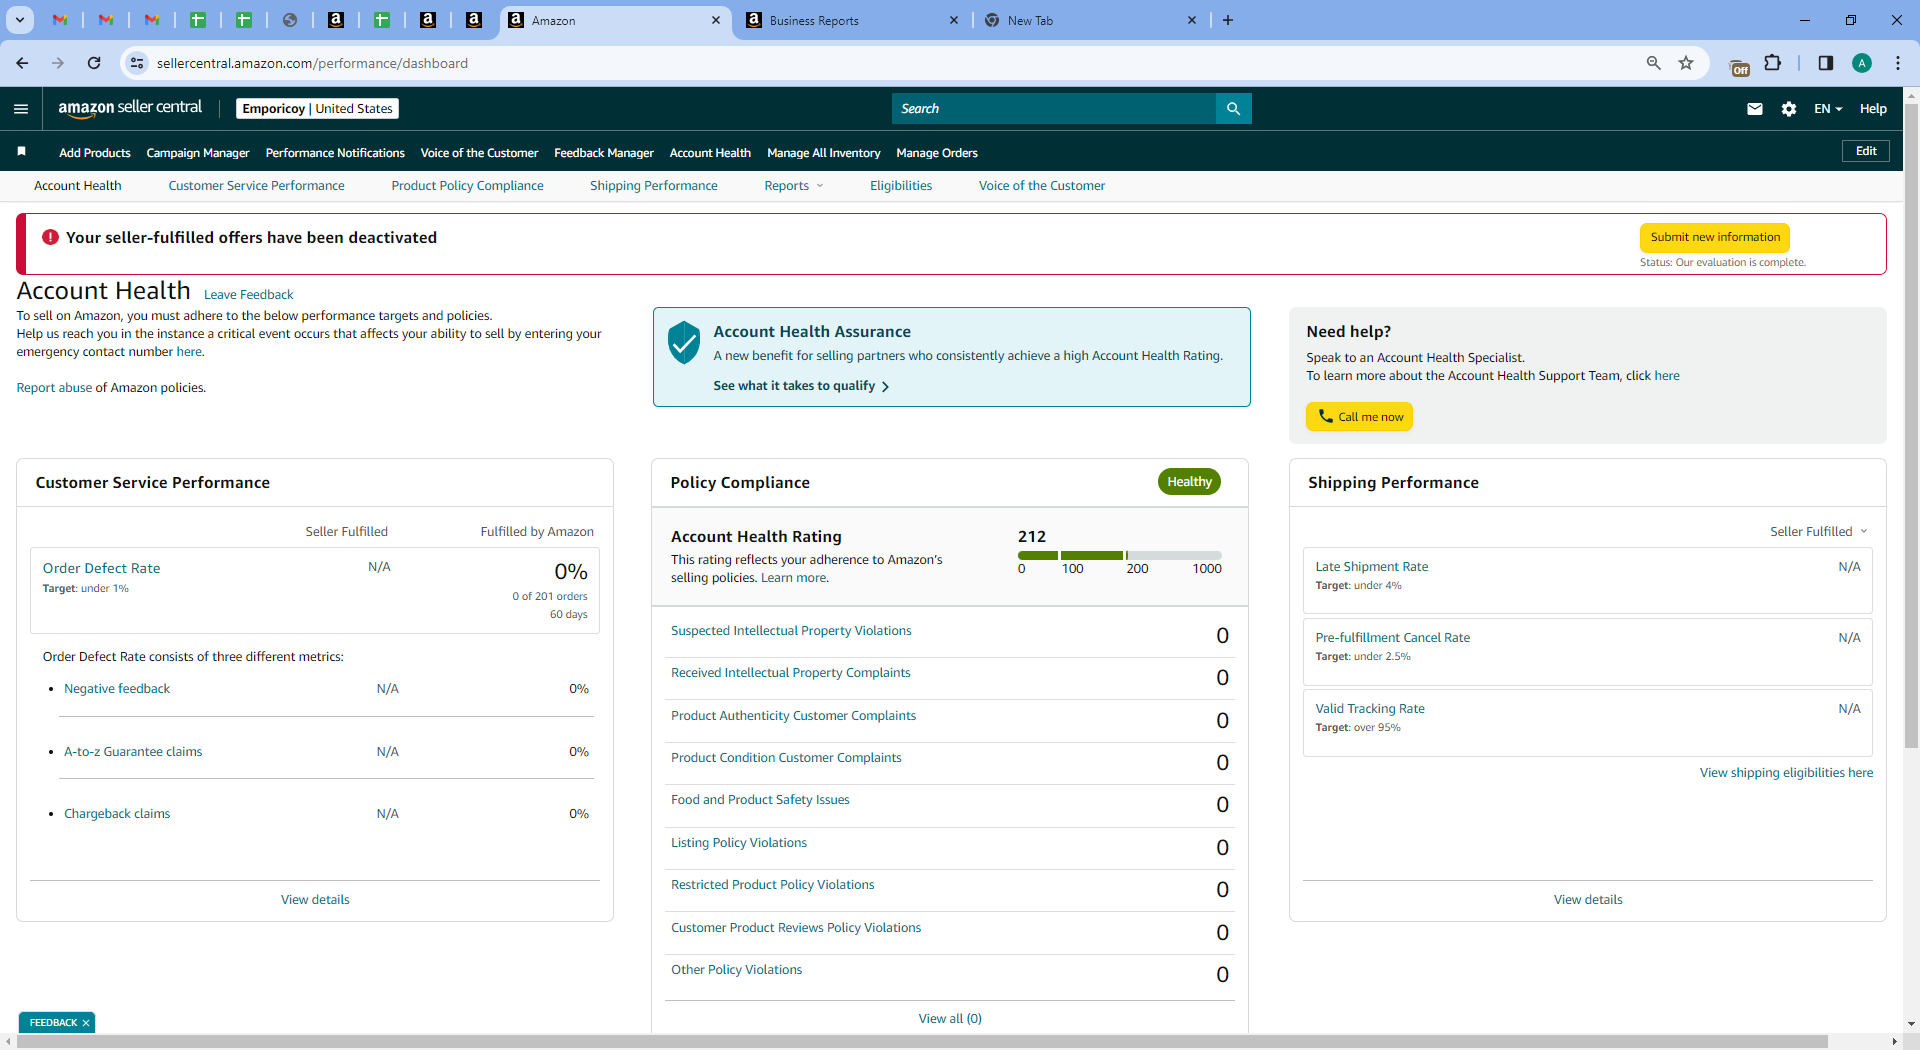Close the New Tab browser tab
1920x1050 pixels.
(1191, 20)
